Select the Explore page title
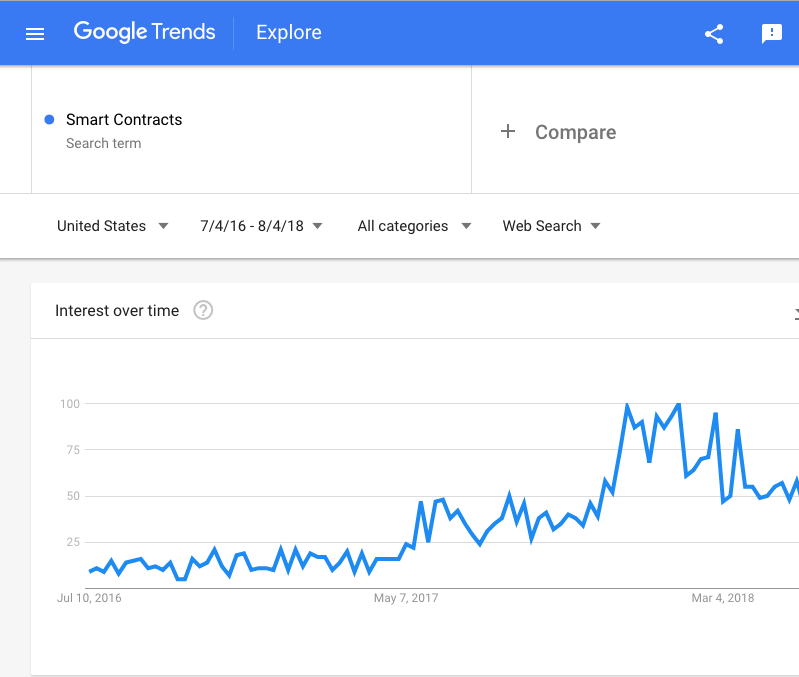This screenshot has width=799, height=677. [x=288, y=33]
